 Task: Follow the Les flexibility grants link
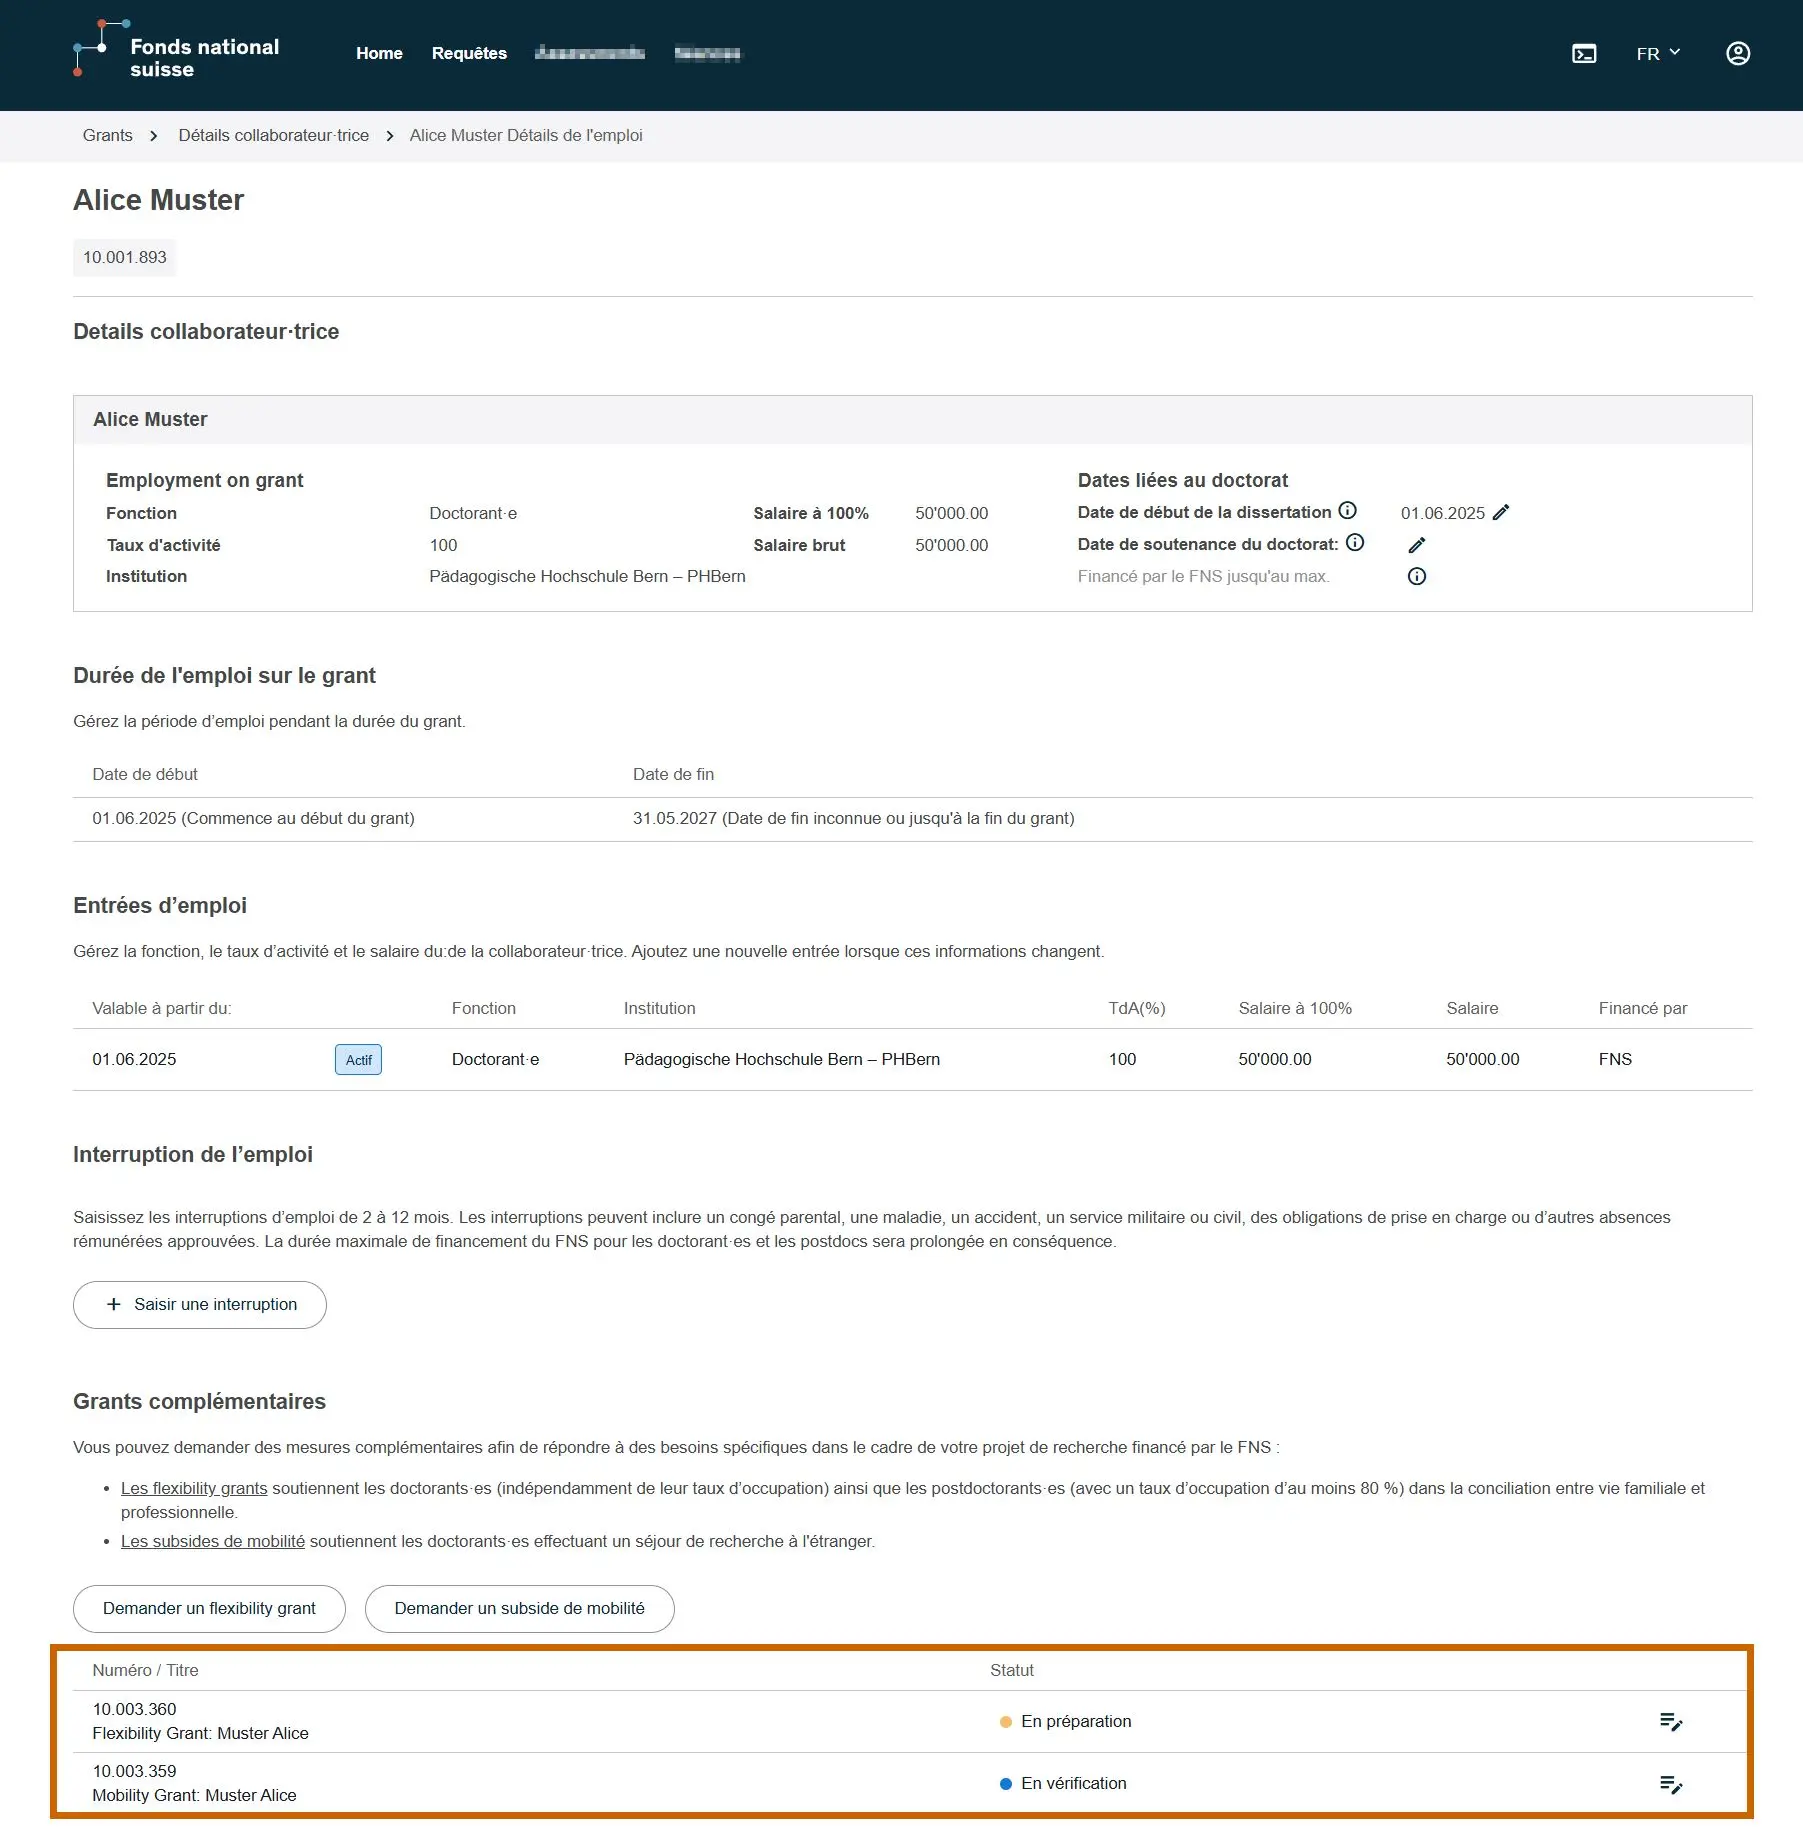coord(194,1489)
